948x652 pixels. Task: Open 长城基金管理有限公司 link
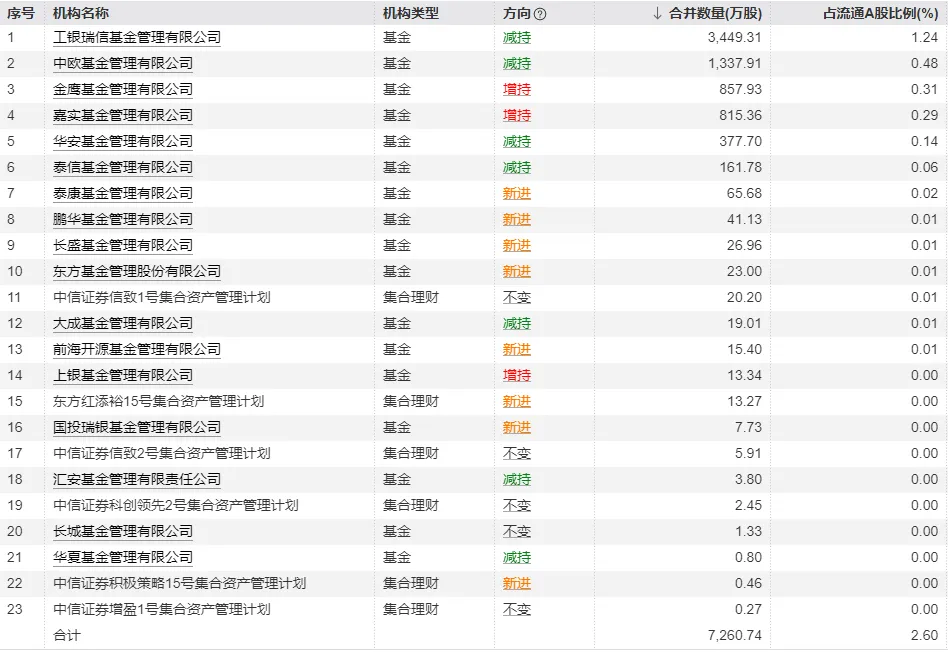[123, 532]
